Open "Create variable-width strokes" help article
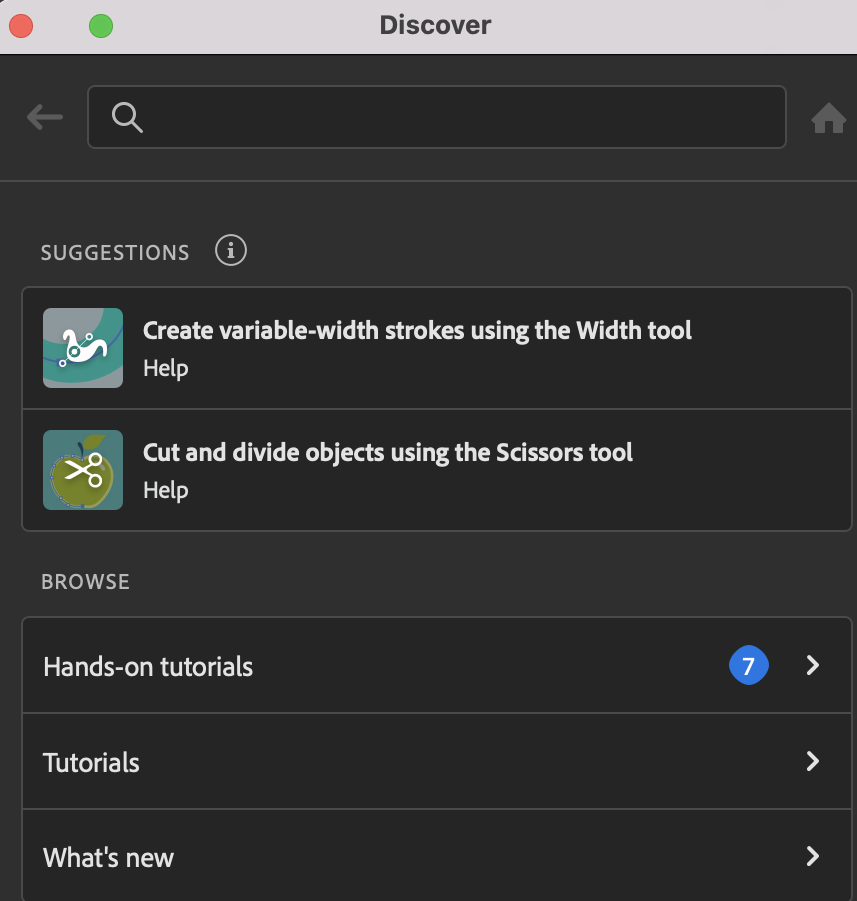 point(417,330)
